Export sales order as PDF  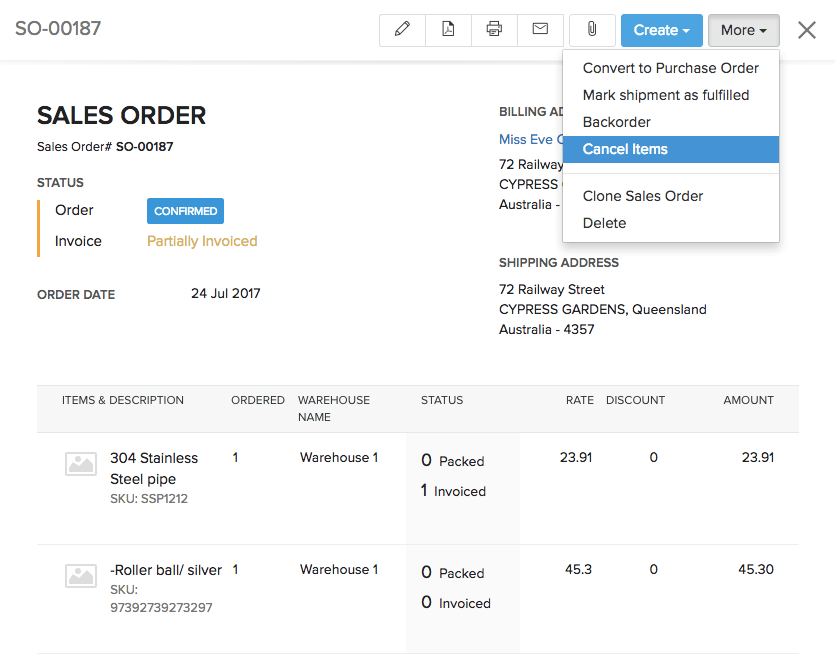click(448, 30)
